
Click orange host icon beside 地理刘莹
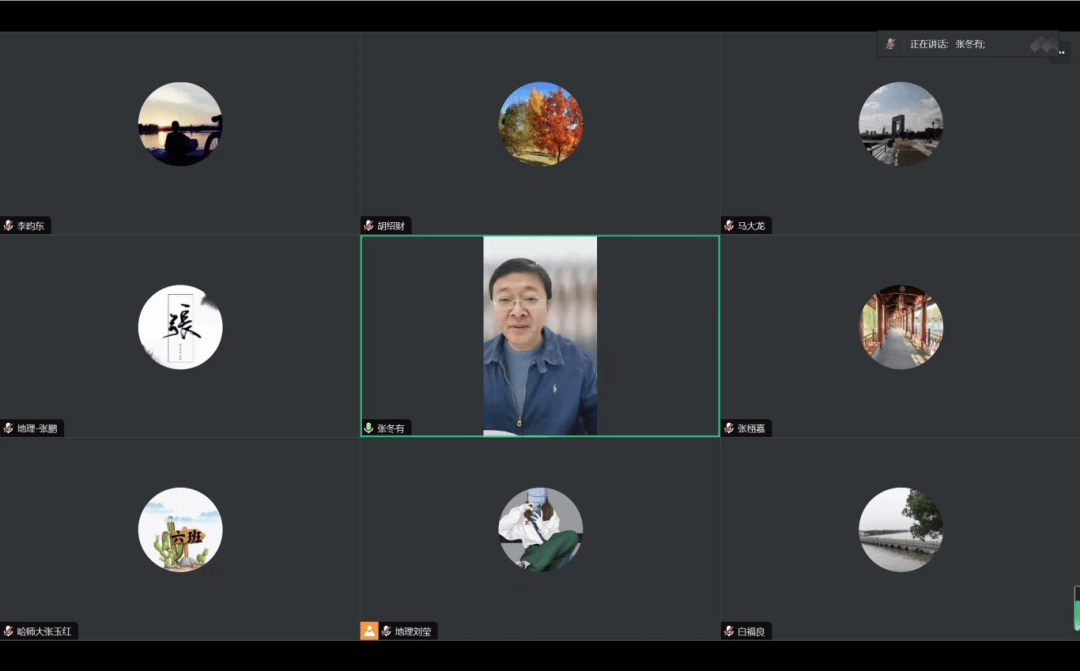point(369,631)
